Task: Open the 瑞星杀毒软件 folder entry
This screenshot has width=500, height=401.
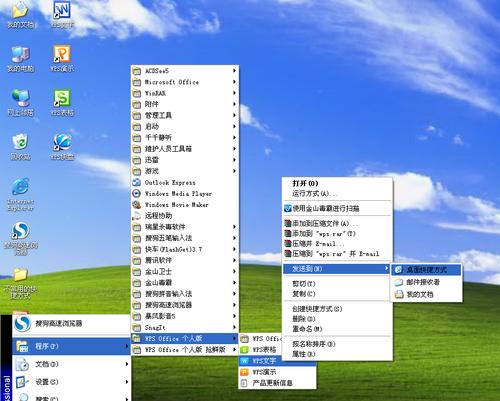Action: tap(185, 227)
